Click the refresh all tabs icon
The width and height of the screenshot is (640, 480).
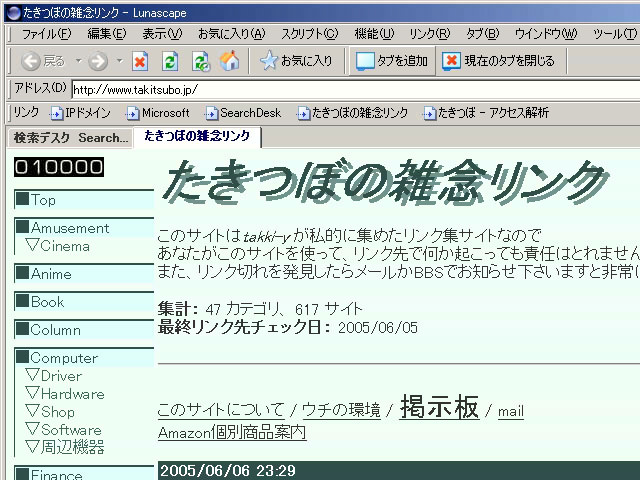(200, 61)
